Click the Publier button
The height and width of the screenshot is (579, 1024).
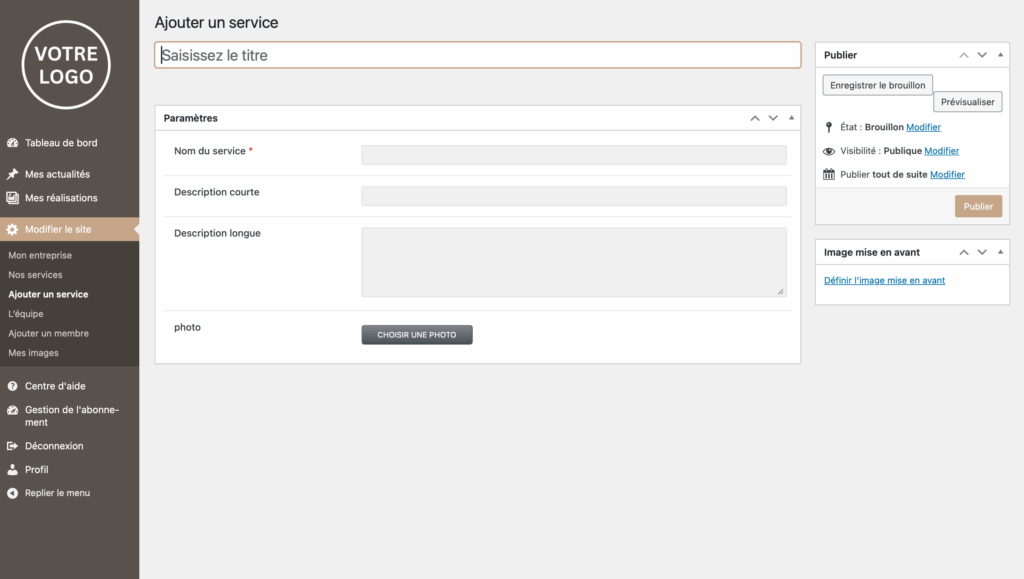pyautogui.click(x=978, y=206)
